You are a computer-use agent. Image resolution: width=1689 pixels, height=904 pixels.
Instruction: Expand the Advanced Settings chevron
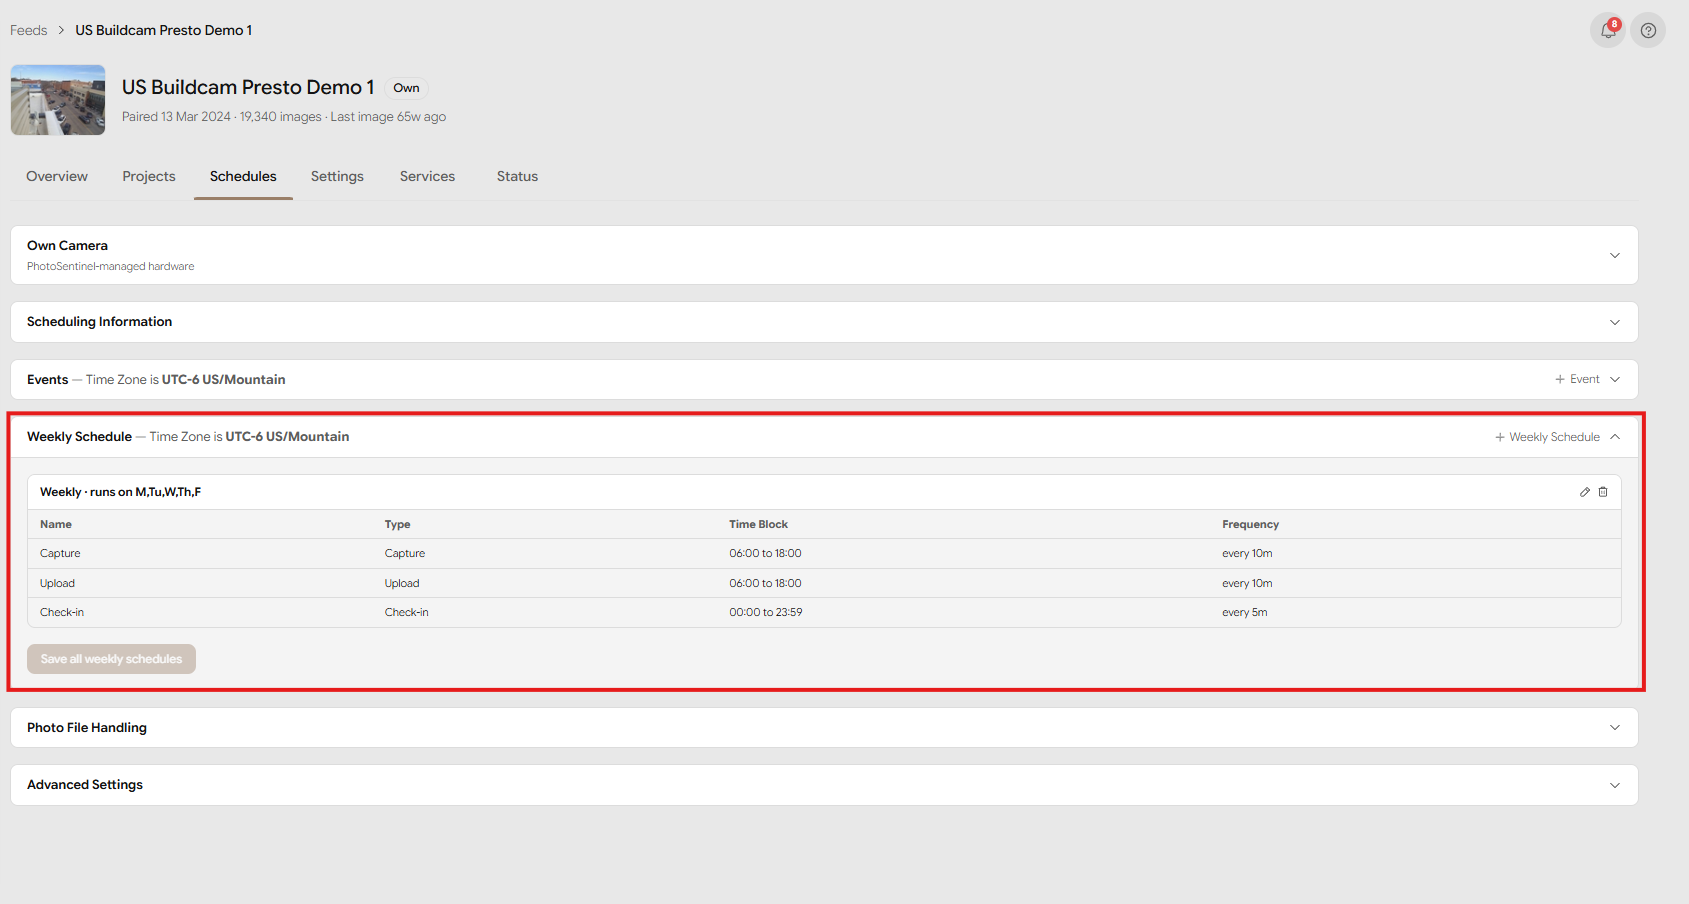pos(1614,785)
